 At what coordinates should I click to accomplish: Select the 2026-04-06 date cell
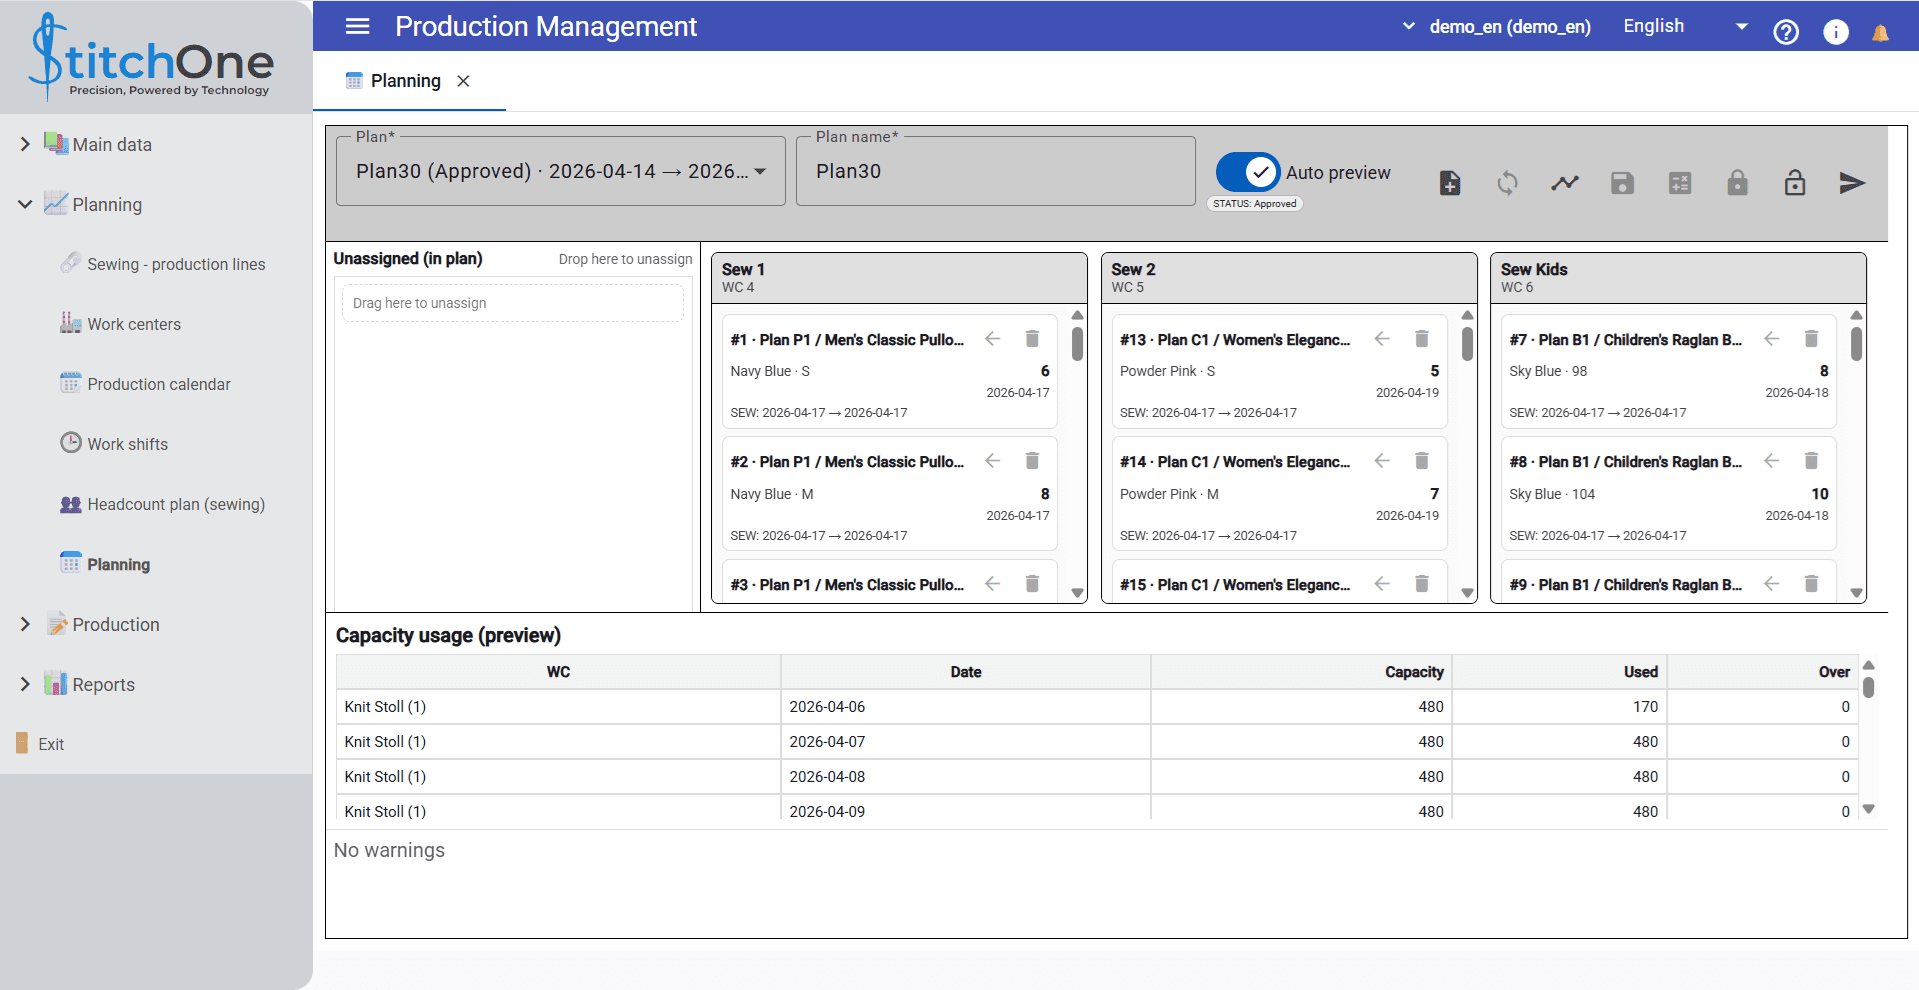pos(966,707)
